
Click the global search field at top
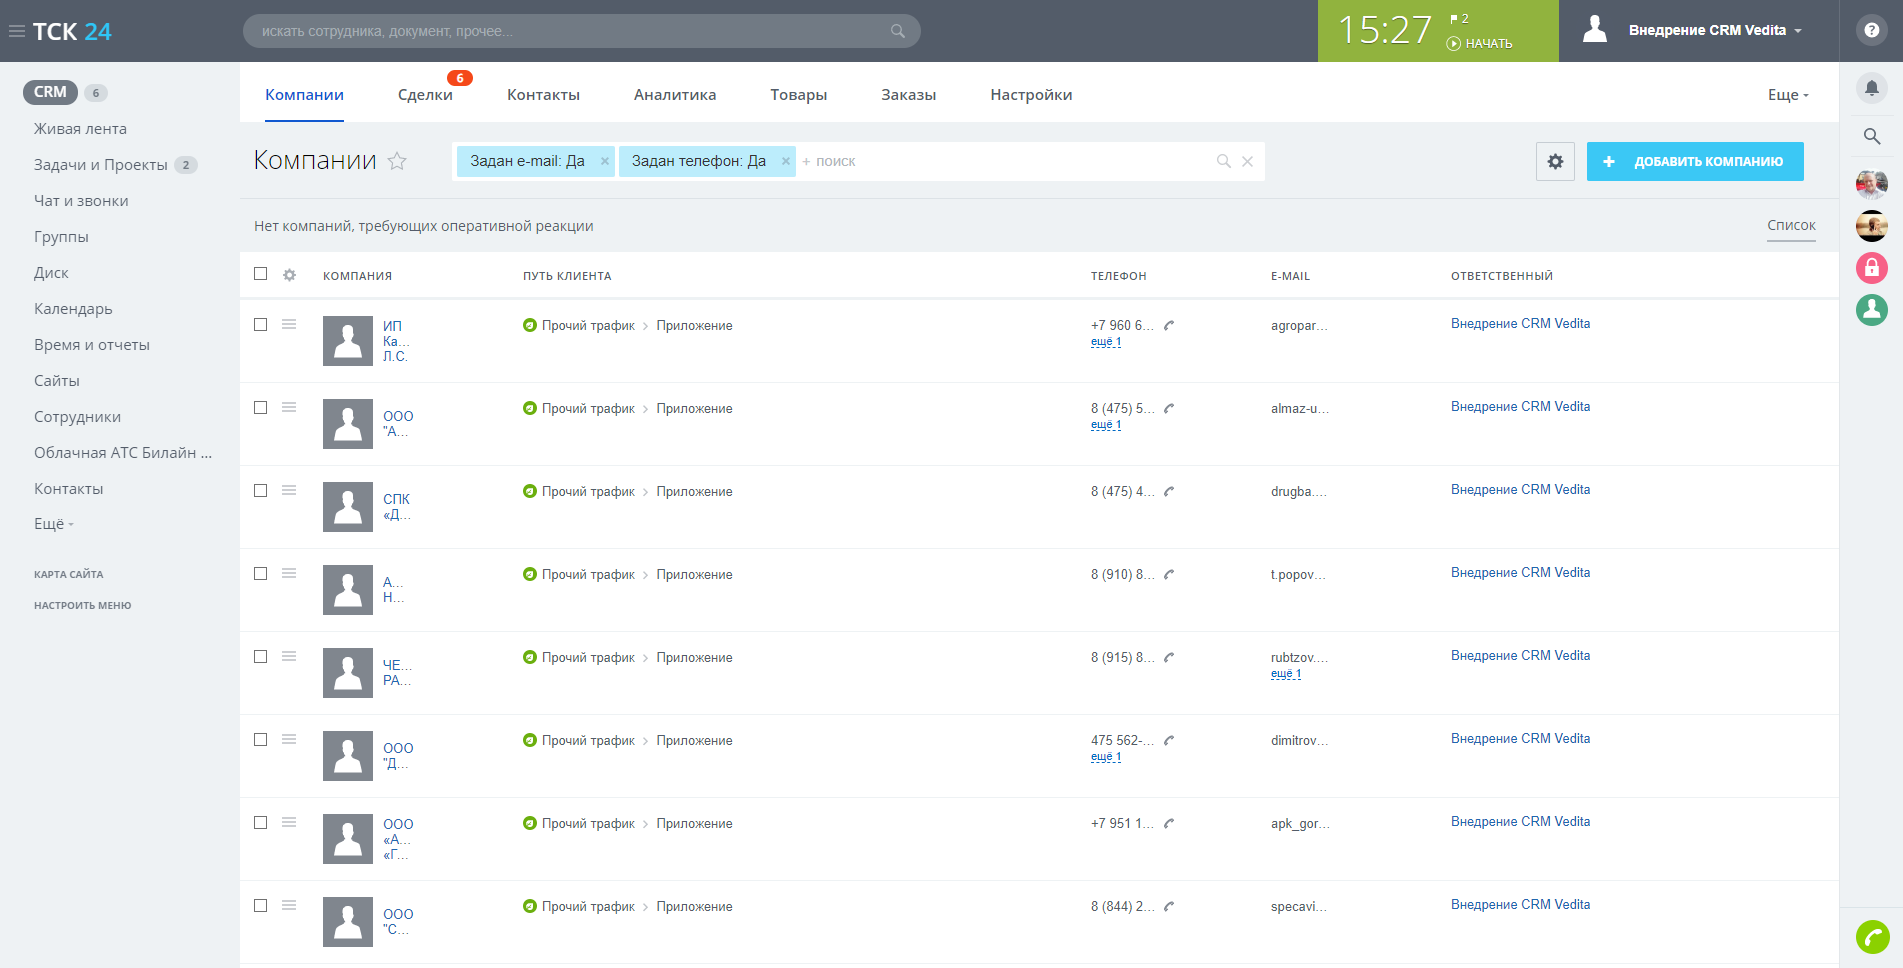point(570,31)
